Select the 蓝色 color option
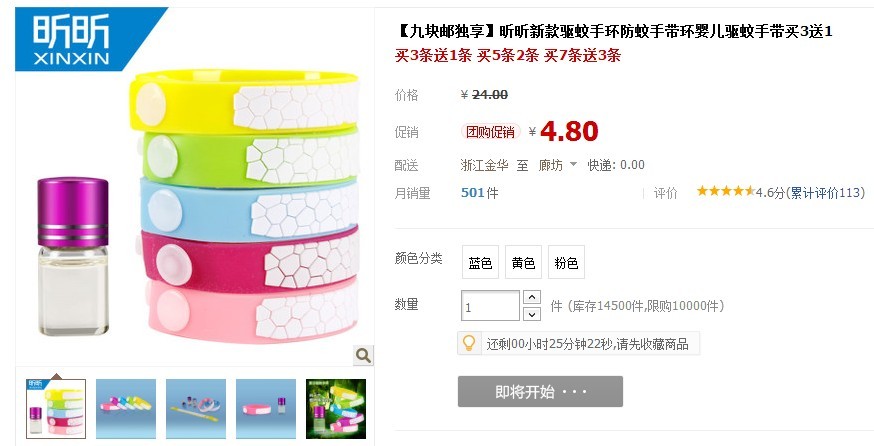The height and width of the screenshot is (446, 874). 480,262
